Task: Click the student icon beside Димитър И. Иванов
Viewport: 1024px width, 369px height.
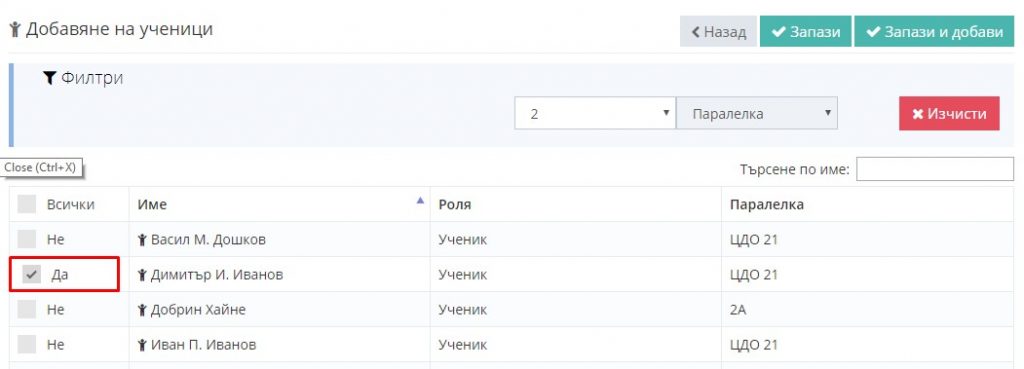Action: point(142,275)
